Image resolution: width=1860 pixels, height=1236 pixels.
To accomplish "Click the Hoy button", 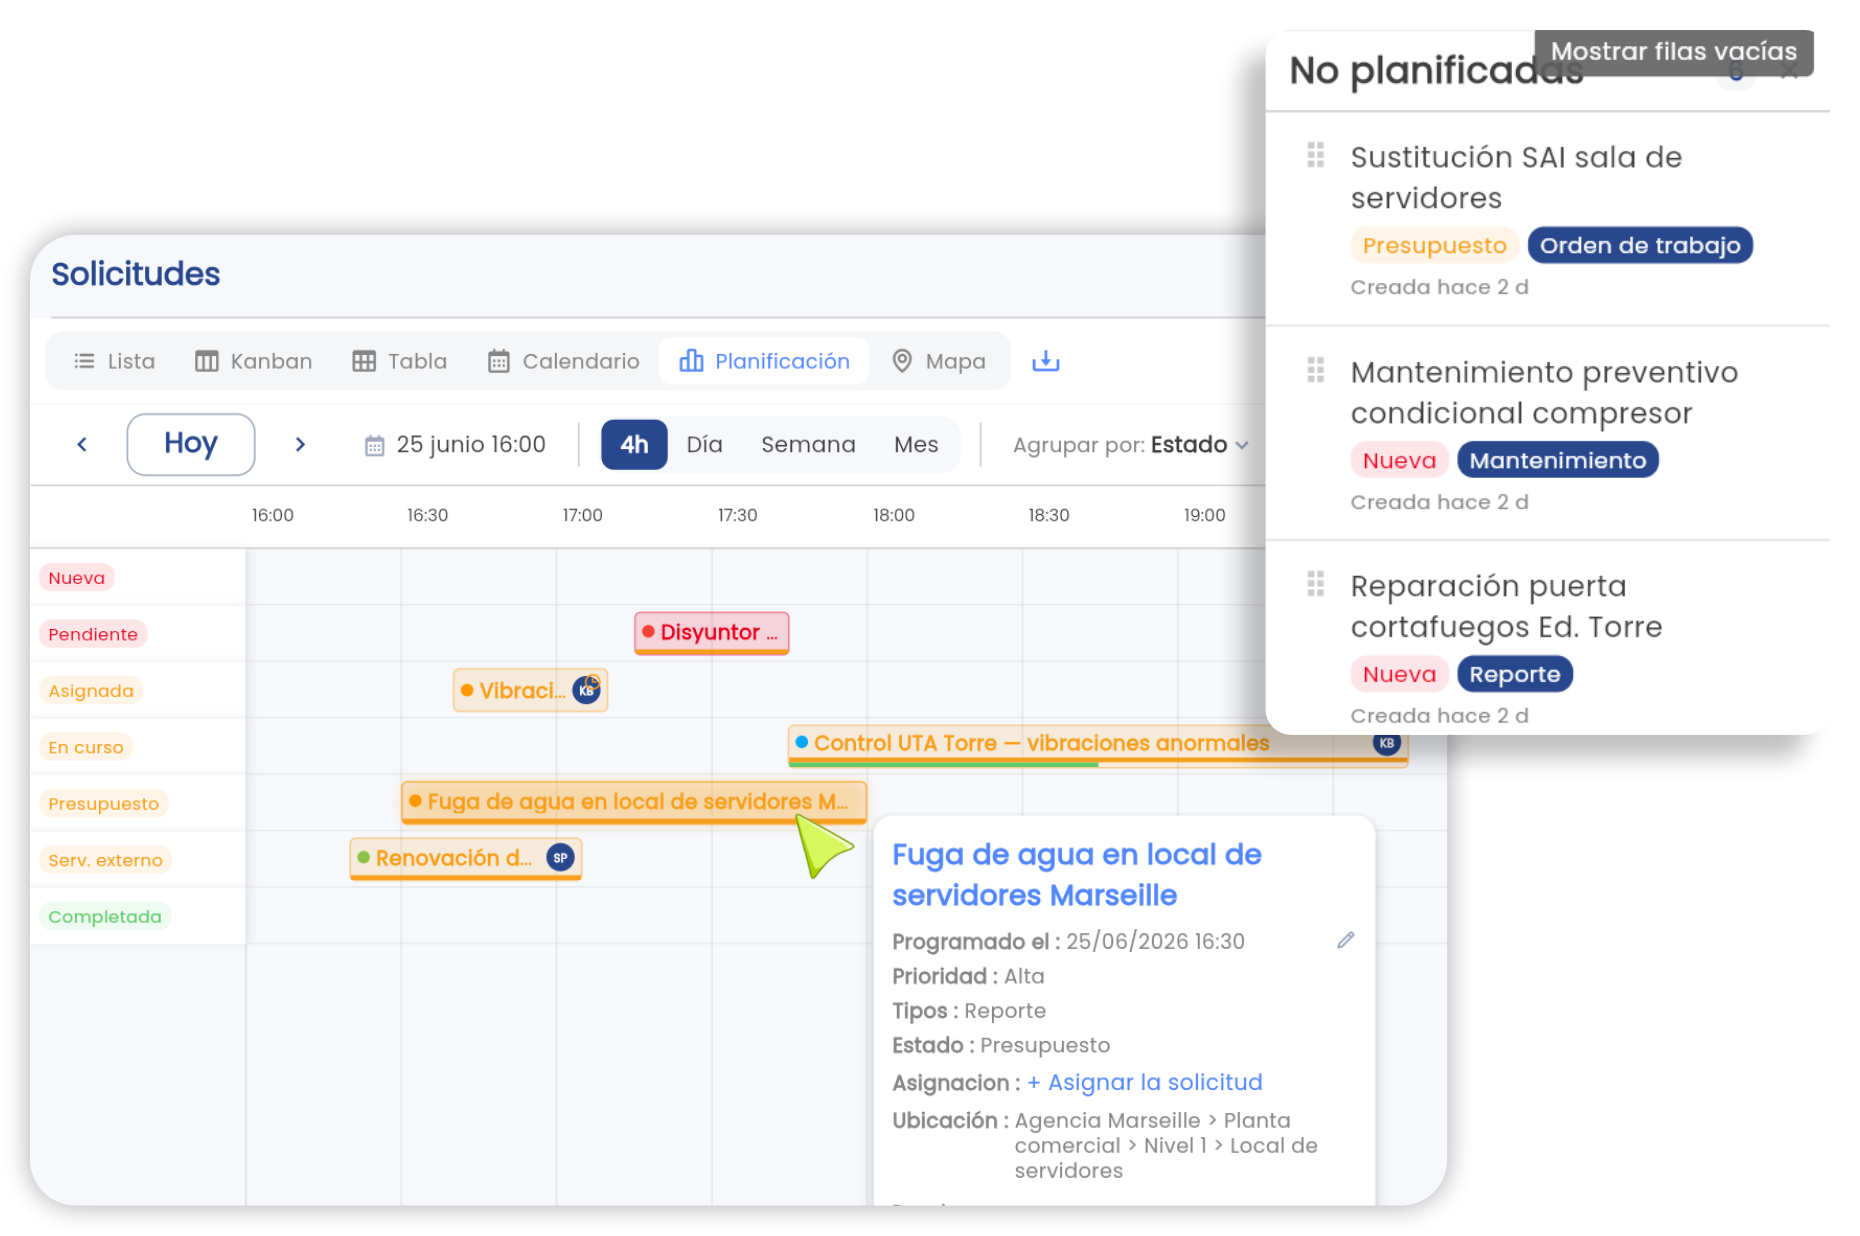I will (x=190, y=444).
